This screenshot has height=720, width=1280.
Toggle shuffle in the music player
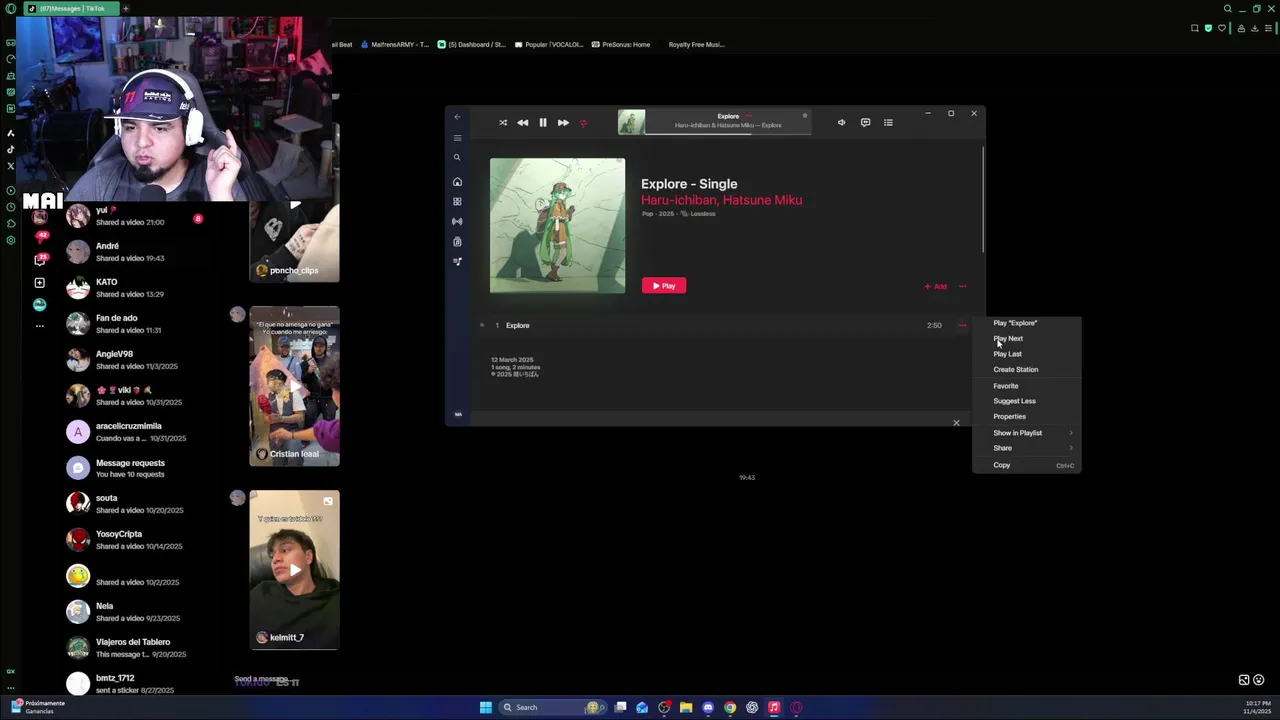[x=503, y=123]
